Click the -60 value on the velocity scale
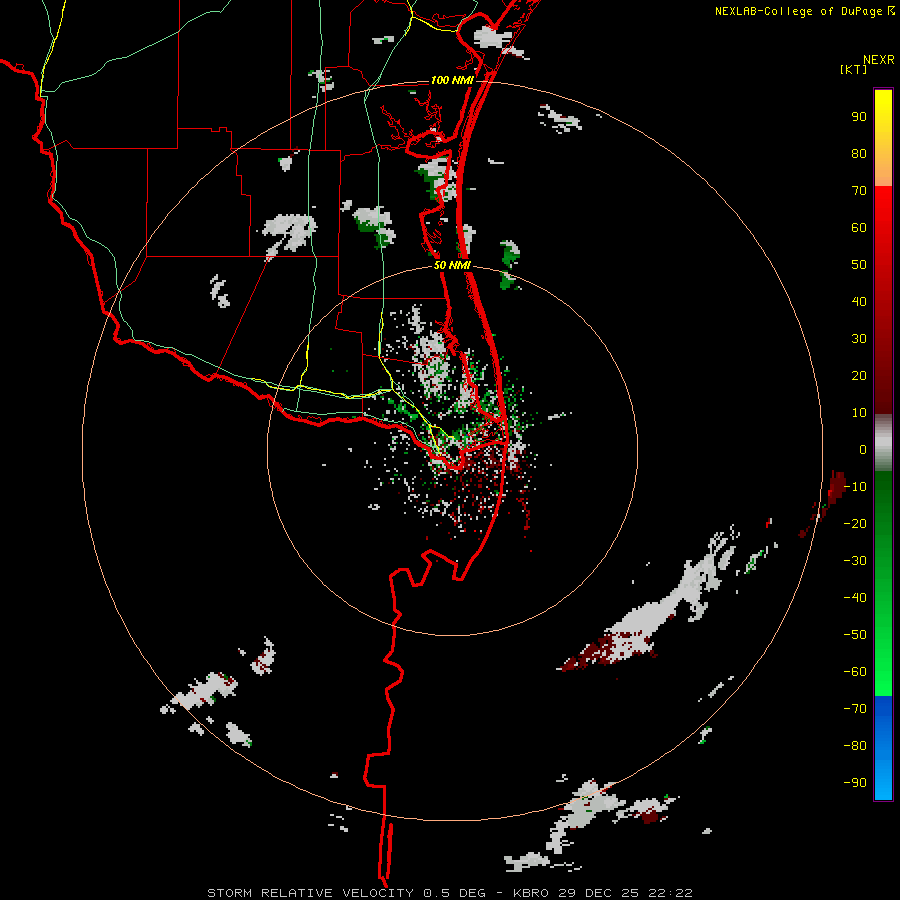The height and width of the screenshot is (900, 900). click(x=855, y=672)
